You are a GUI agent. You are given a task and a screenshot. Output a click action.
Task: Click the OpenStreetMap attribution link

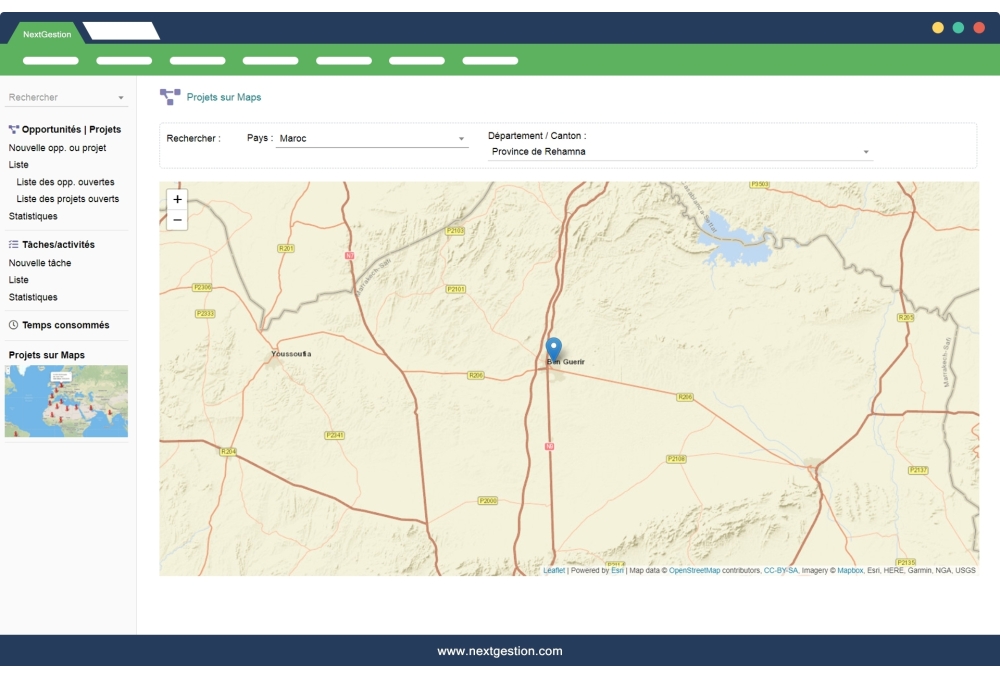694,570
